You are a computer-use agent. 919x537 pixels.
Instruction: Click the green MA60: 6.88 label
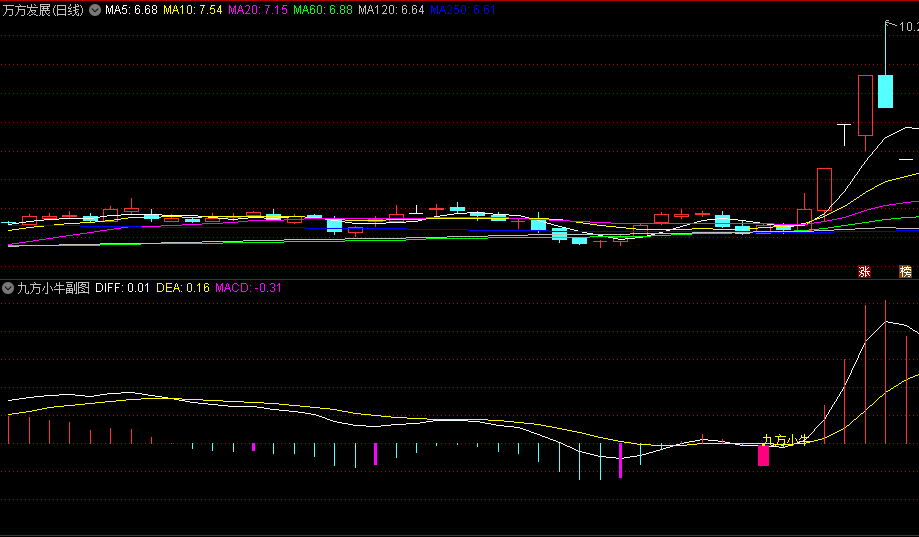click(x=323, y=10)
